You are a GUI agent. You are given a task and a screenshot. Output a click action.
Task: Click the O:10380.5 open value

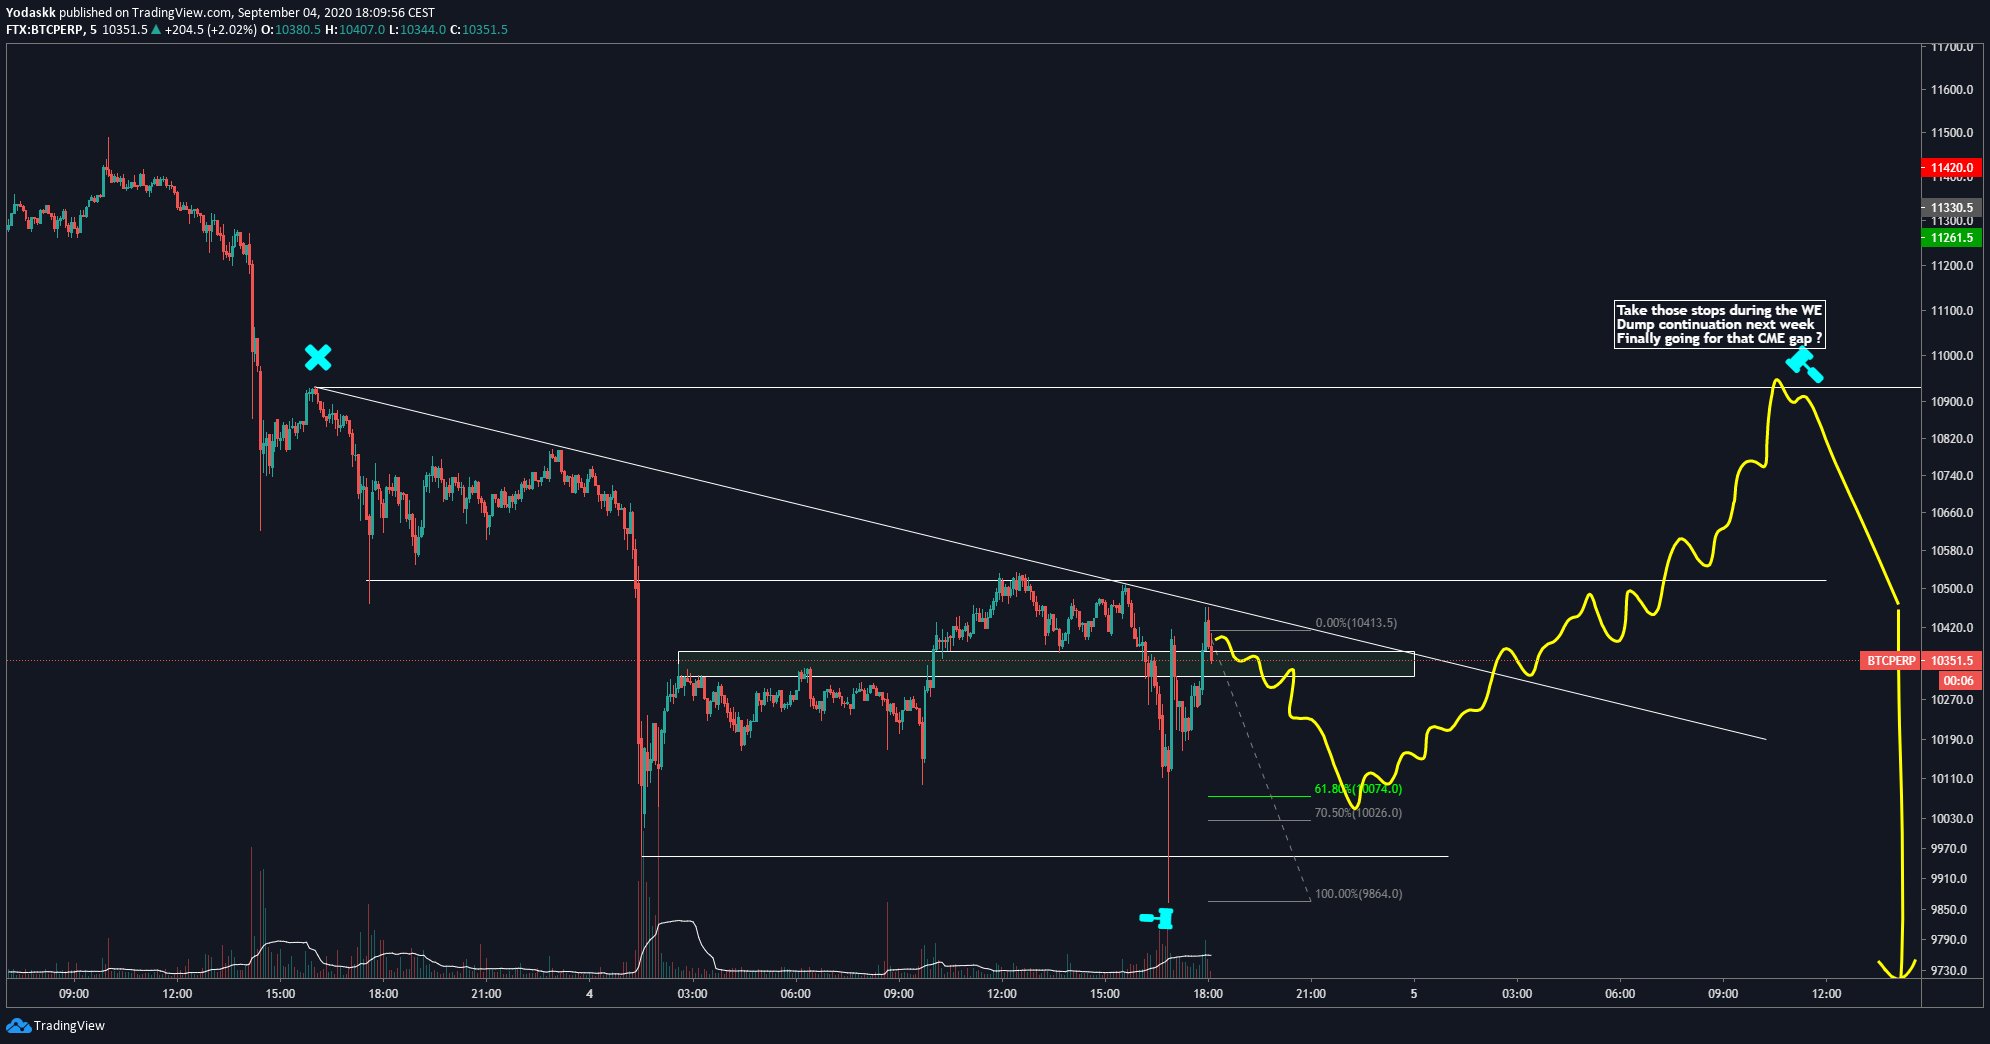tap(291, 30)
